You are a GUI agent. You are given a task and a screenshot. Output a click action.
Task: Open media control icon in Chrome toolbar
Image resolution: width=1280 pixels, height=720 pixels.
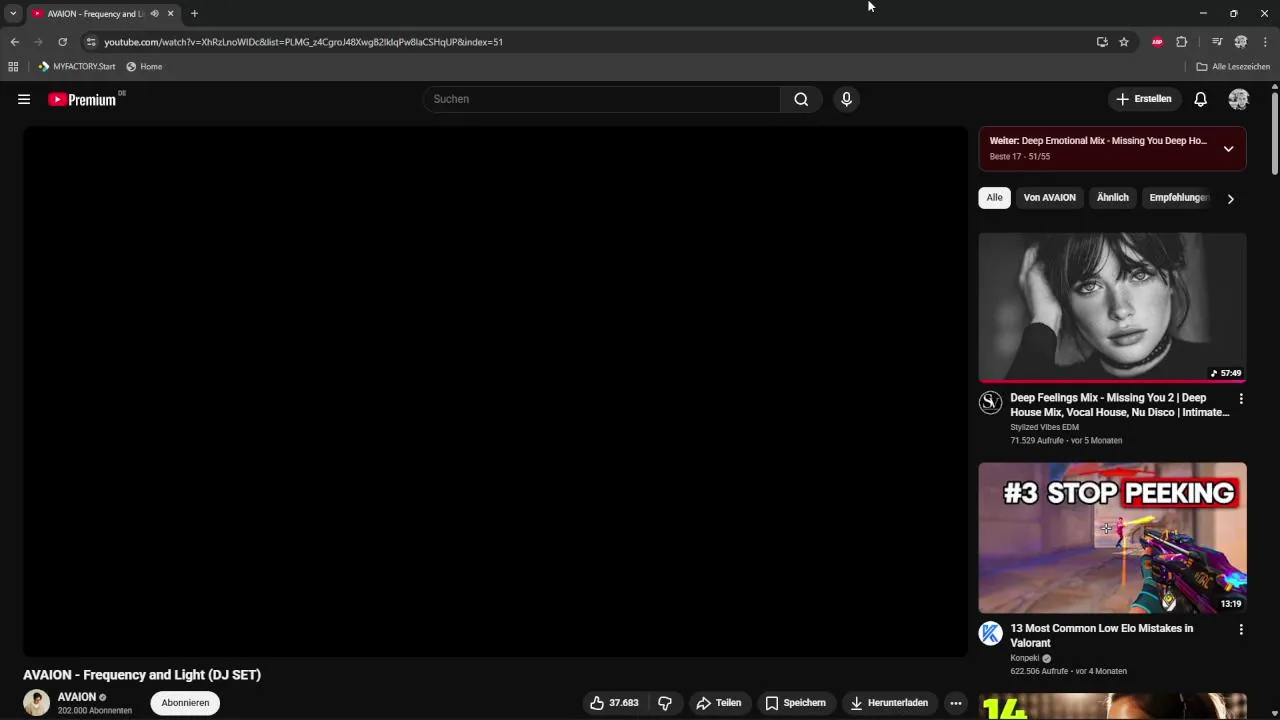1217,42
